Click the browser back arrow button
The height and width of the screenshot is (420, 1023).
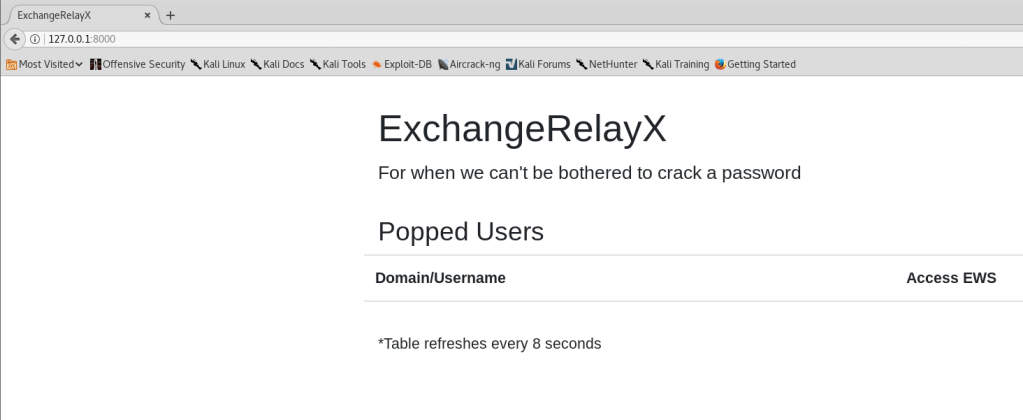click(x=14, y=39)
